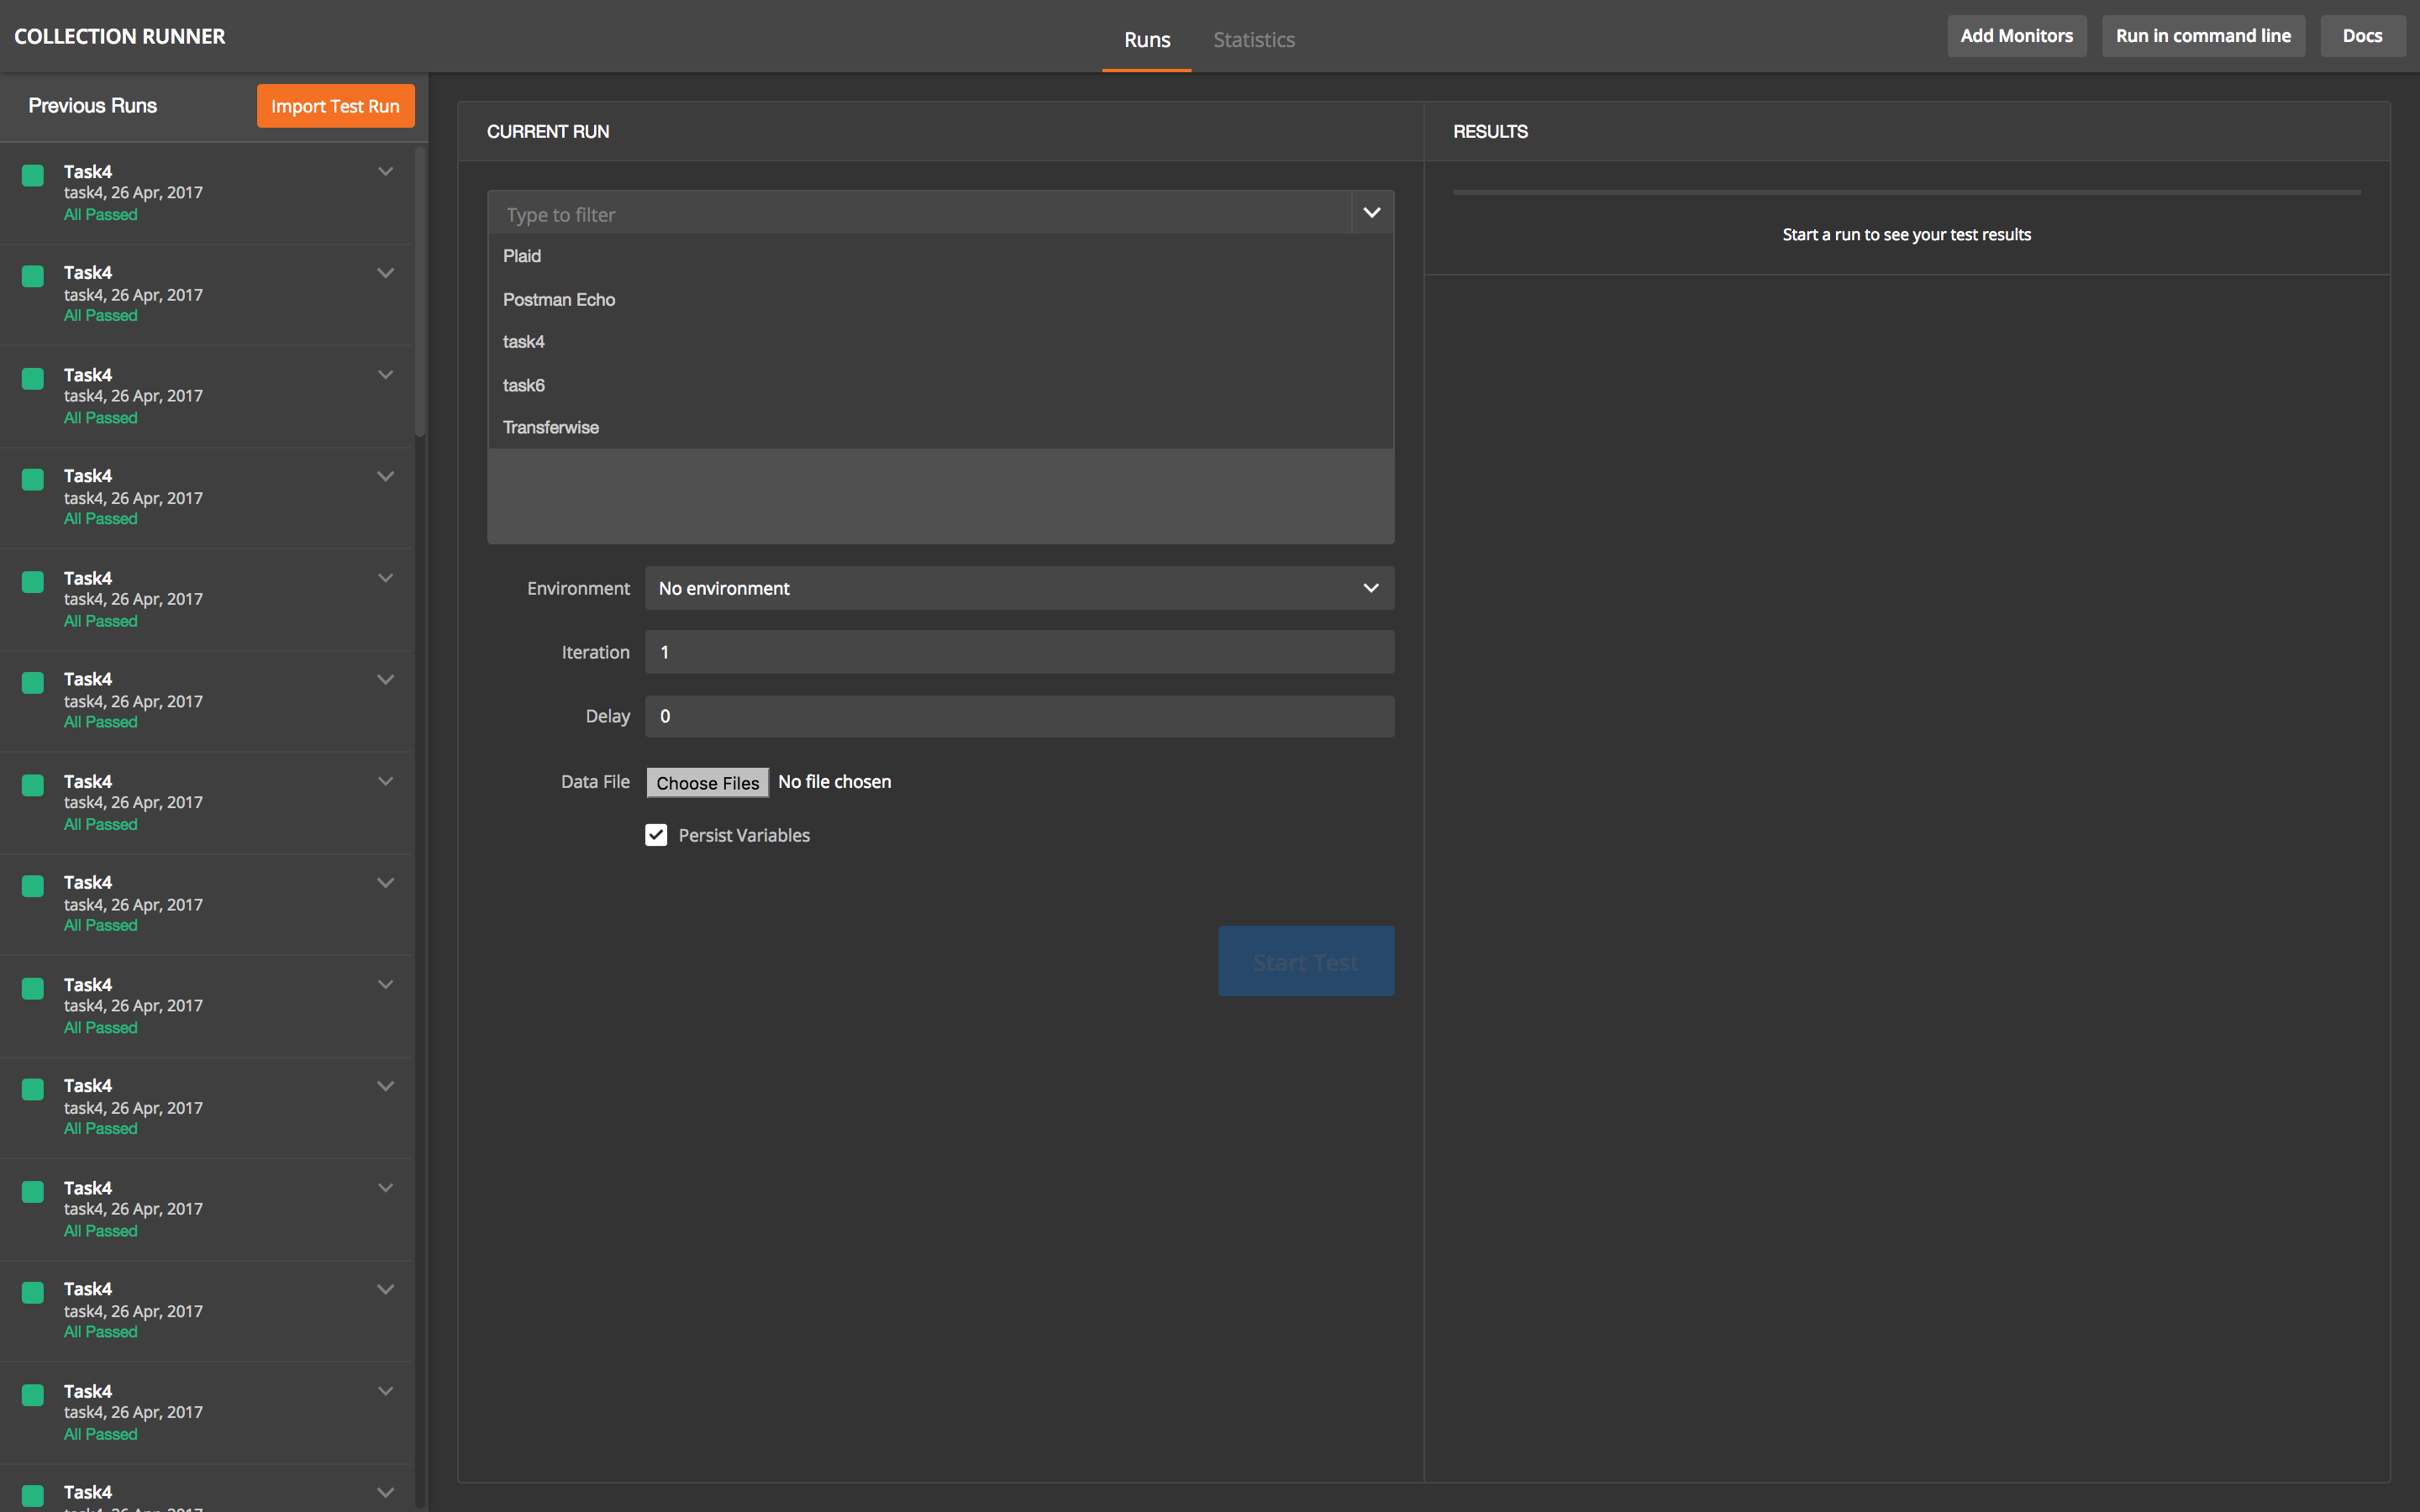This screenshot has width=2420, height=1512.
Task: Click Import Test Run button
Action: pyautogui.click(x=335, y=106)
